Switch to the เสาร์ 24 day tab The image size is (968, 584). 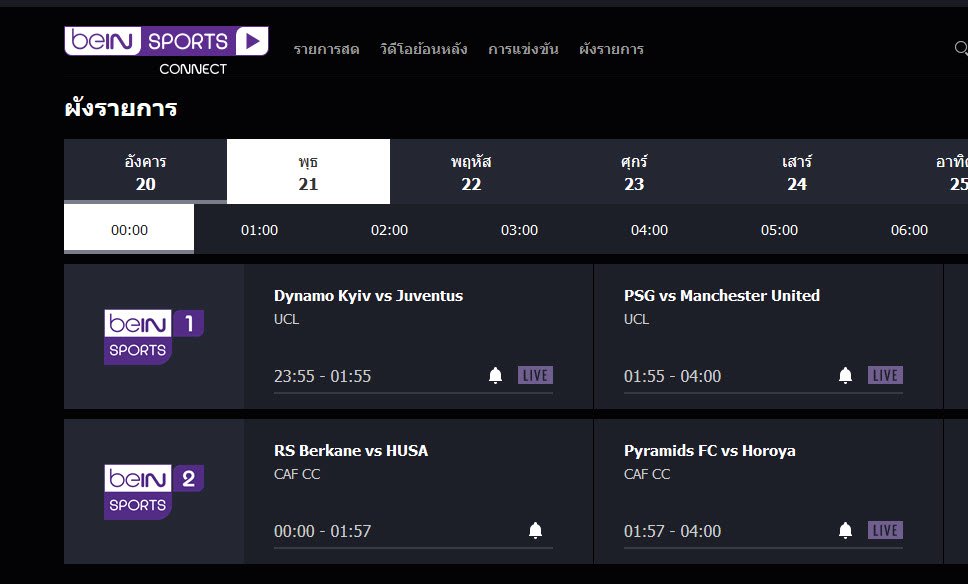[797, 172]
